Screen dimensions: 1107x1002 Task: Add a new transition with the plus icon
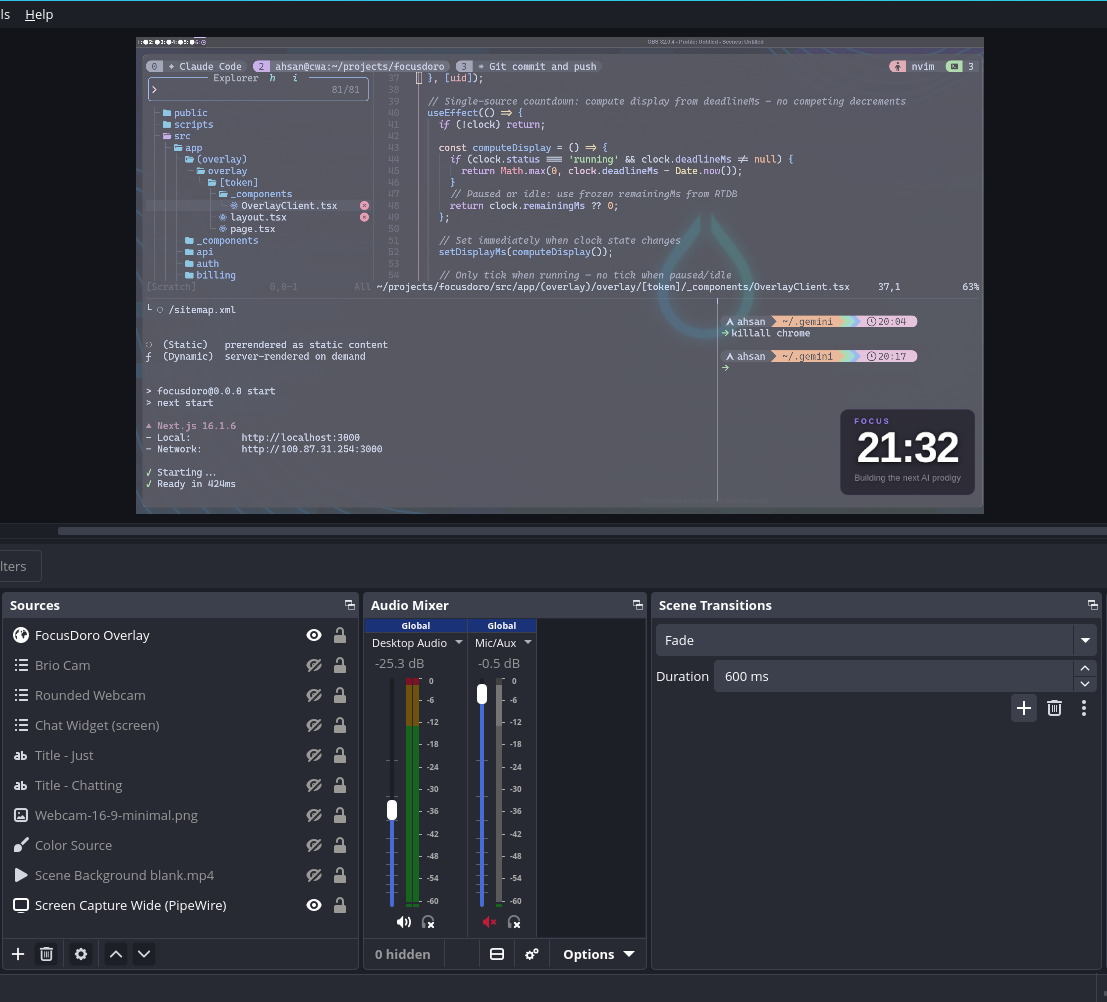tap(1023, 708)
